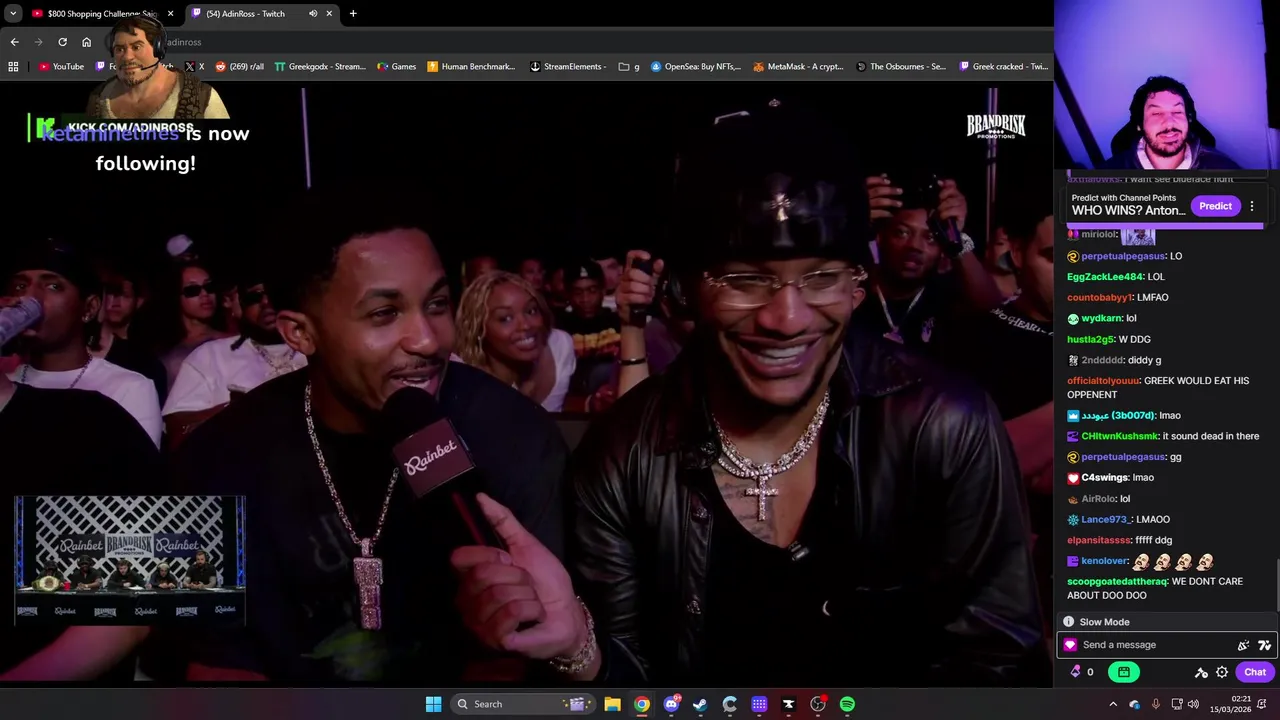Open The Osbournes bookmark
The height and width of the screenshot is (720, 1280).
tap(900, 67)
